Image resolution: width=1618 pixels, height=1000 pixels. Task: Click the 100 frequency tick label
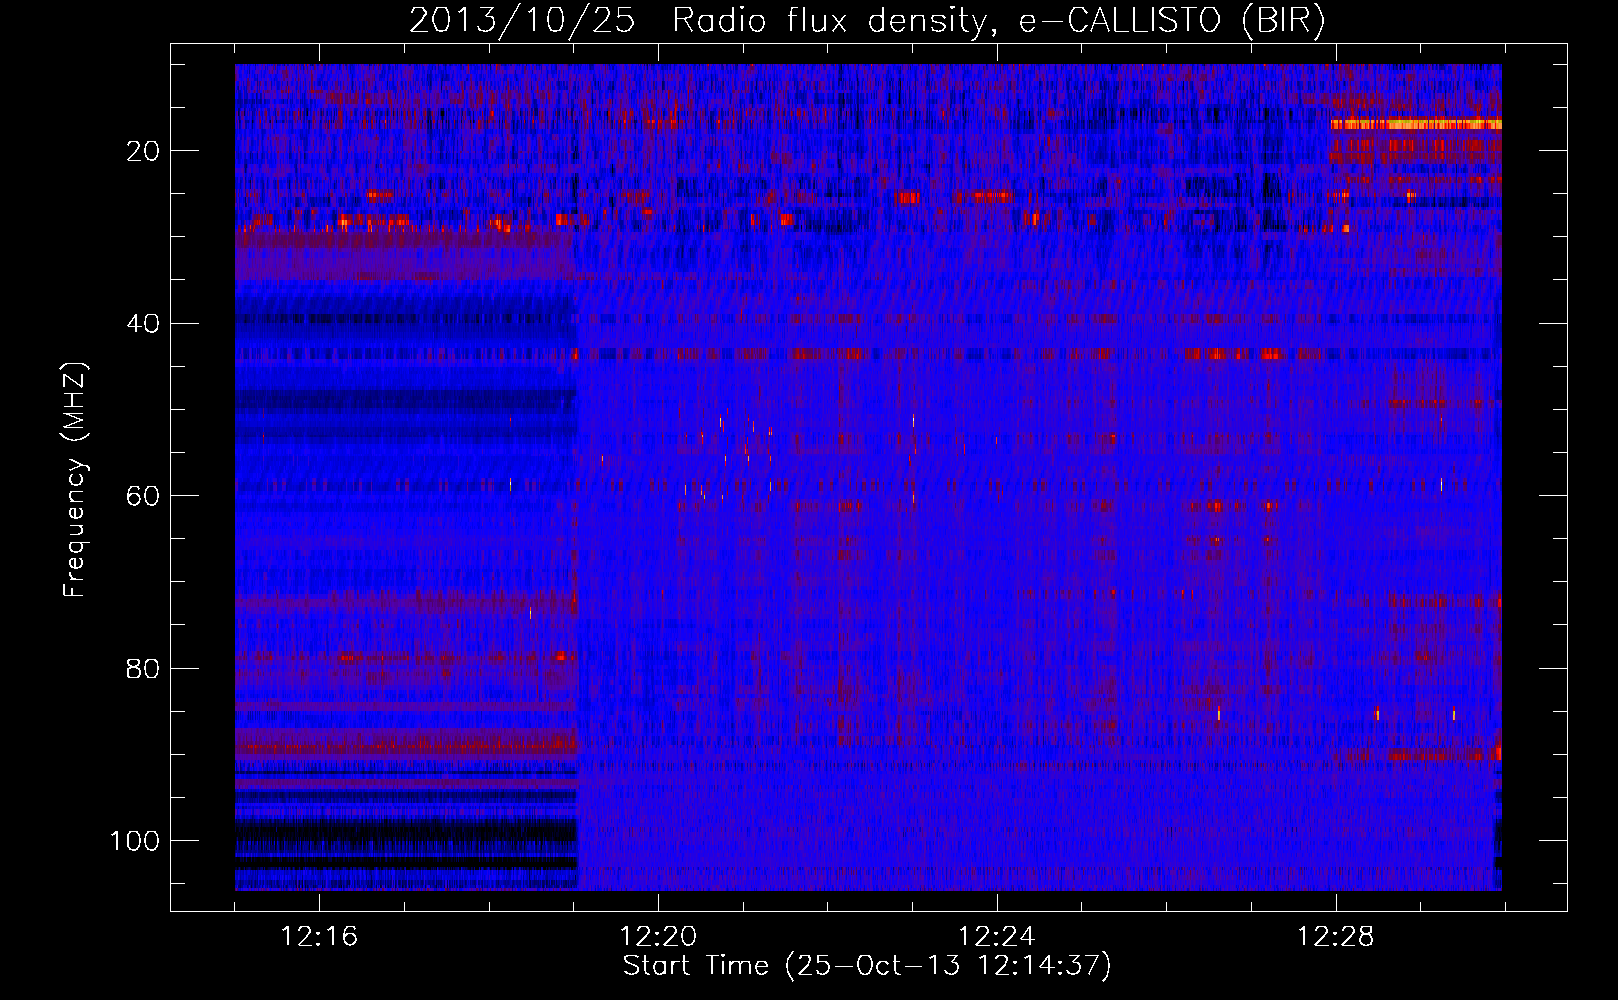coord(135,841)
